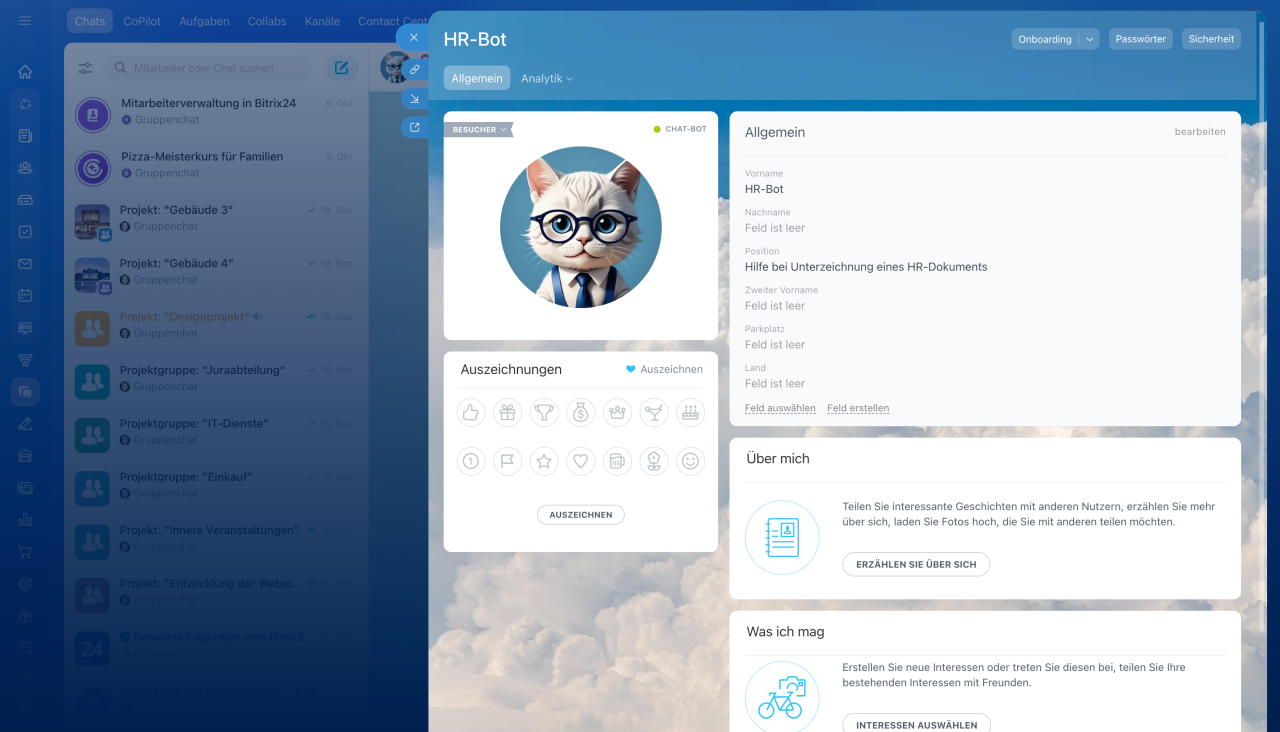Pick the star award badge
Viewport: 1280px width, 732px height.
click(x=544, y=461)
